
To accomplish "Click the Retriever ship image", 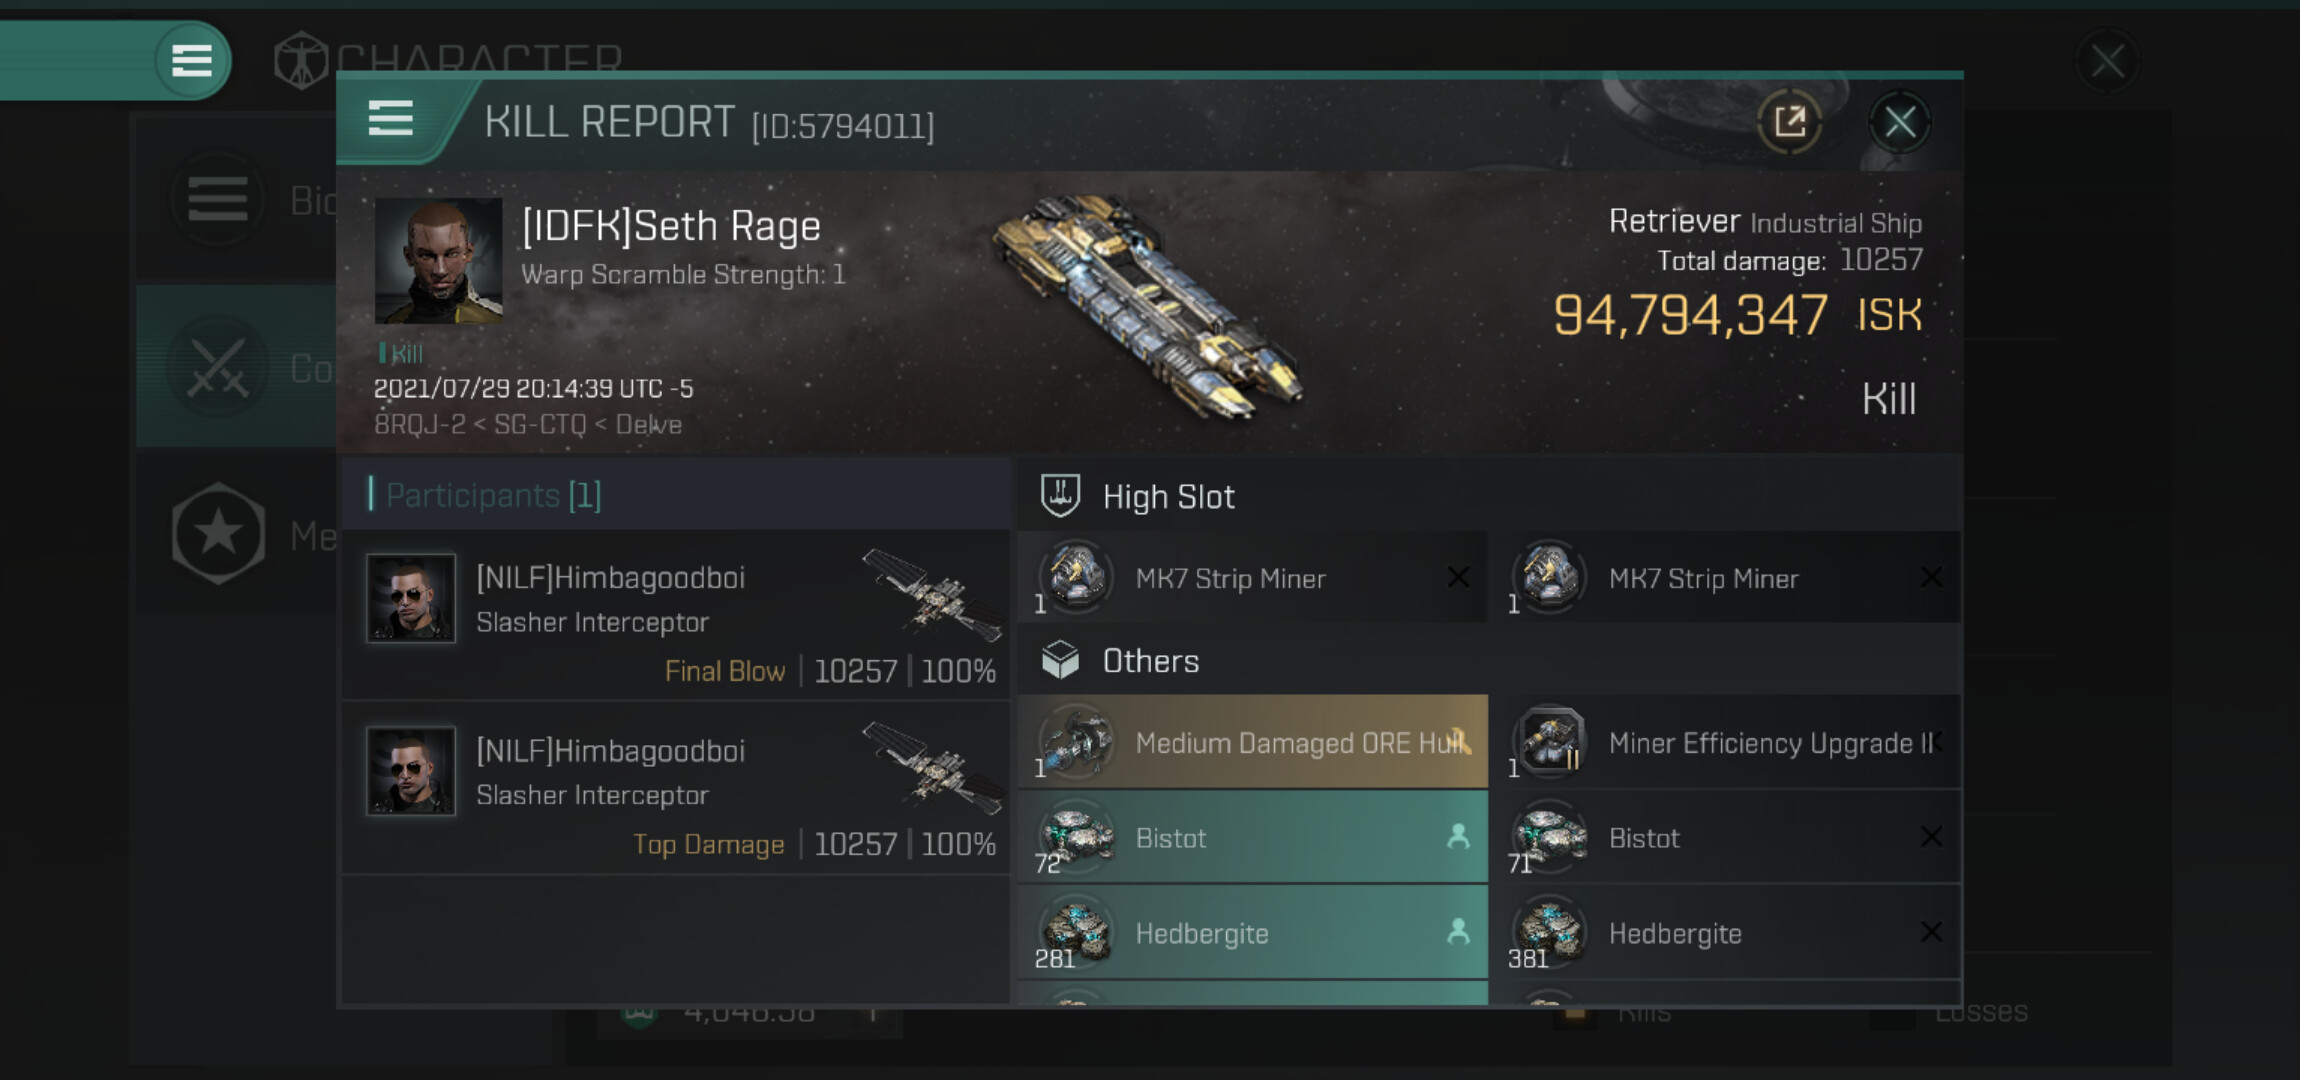I will click(1148, 305).
